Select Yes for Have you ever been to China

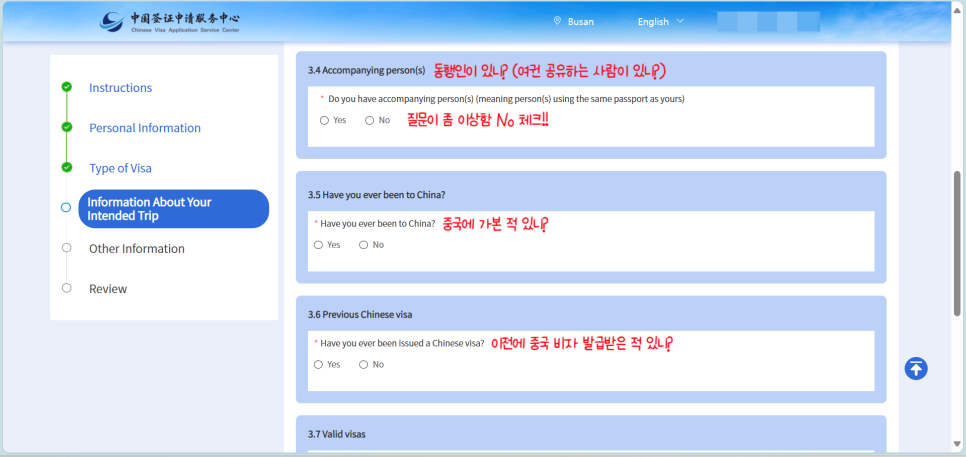[319, 245]
